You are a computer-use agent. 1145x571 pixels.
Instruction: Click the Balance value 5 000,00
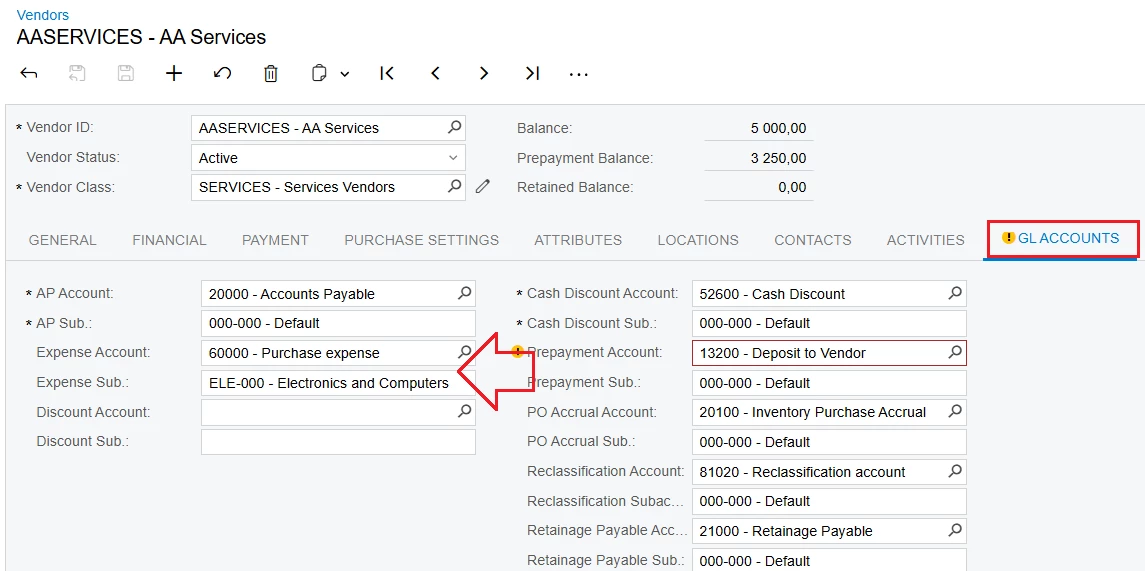pyautogui.click(x=778, y=129)
